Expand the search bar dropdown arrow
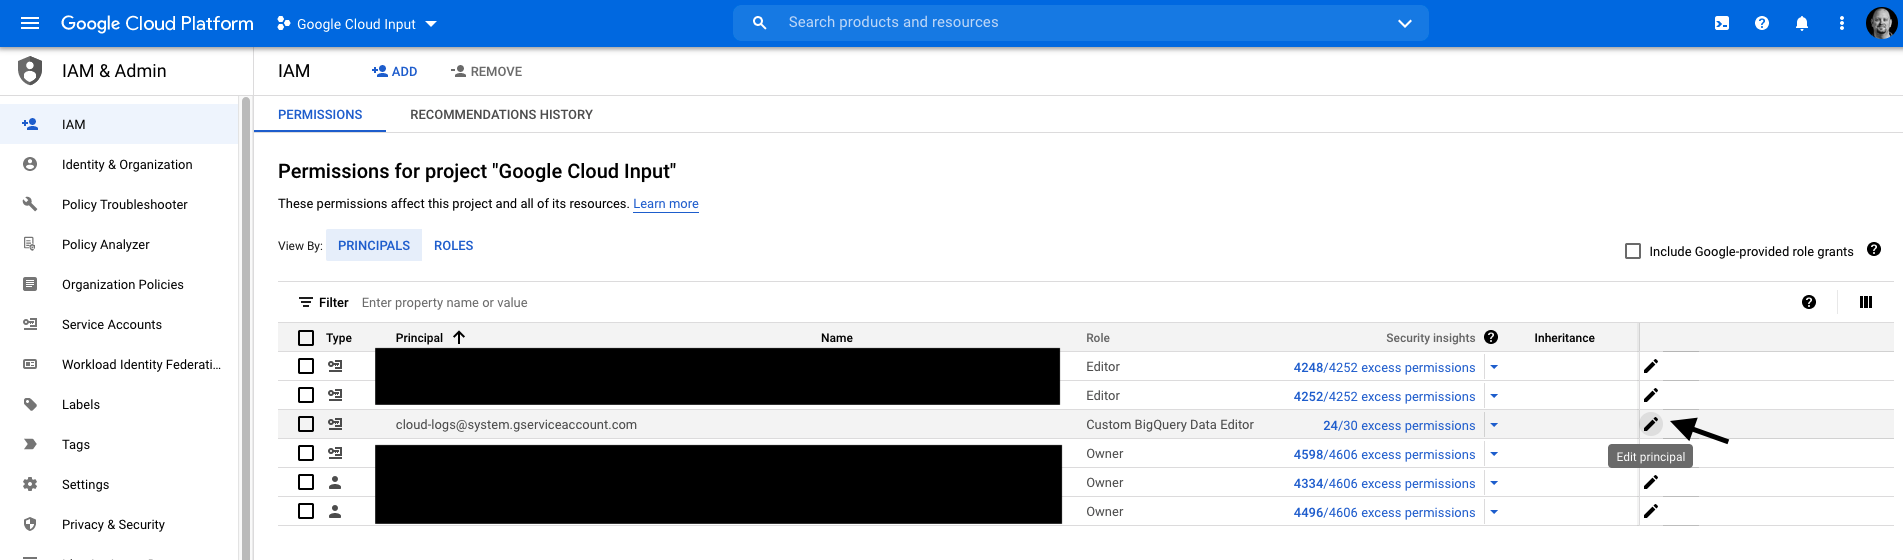This screenshot has height=560, width=1903. [x=1405, y=23]
